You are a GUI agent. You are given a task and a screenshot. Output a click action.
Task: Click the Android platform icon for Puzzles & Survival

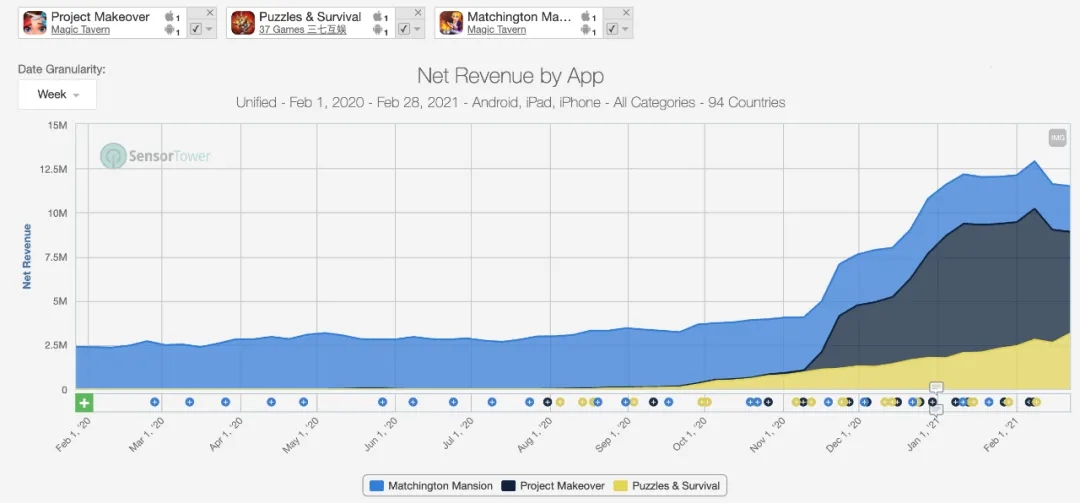(x=378, y=30)
